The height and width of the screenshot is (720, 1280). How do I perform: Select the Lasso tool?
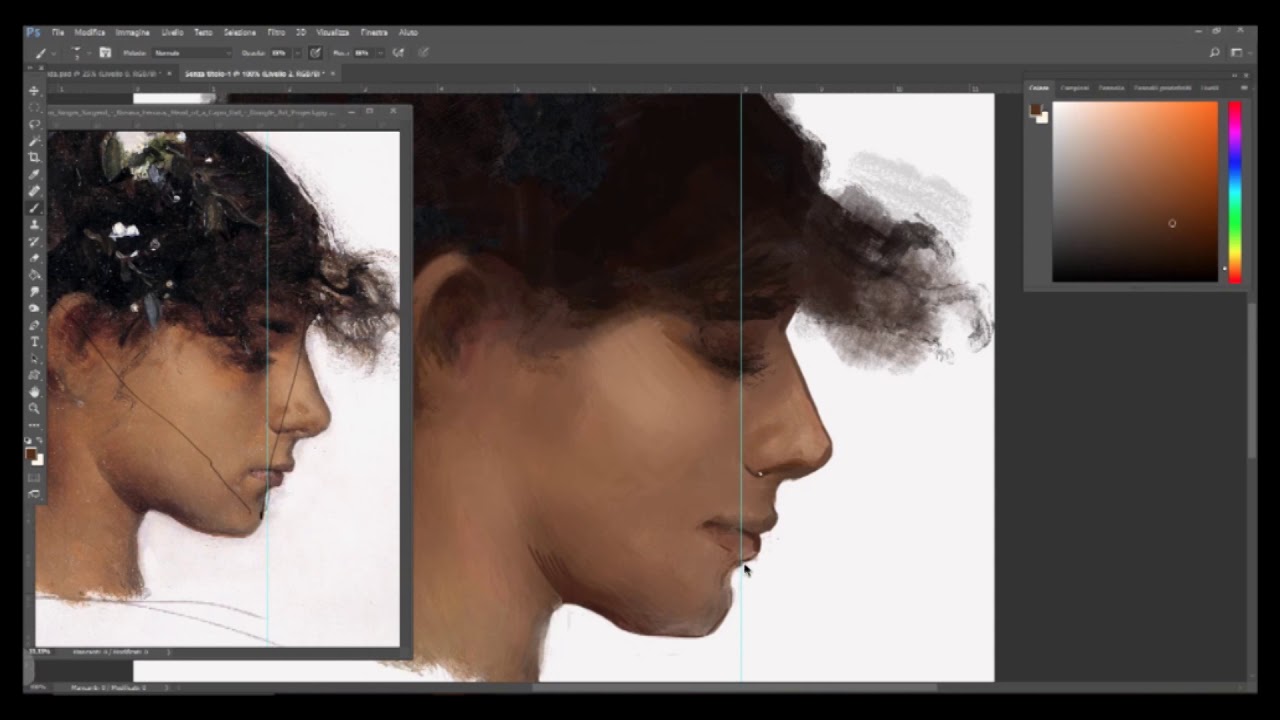pyautogui.click(x=34, y=124)
